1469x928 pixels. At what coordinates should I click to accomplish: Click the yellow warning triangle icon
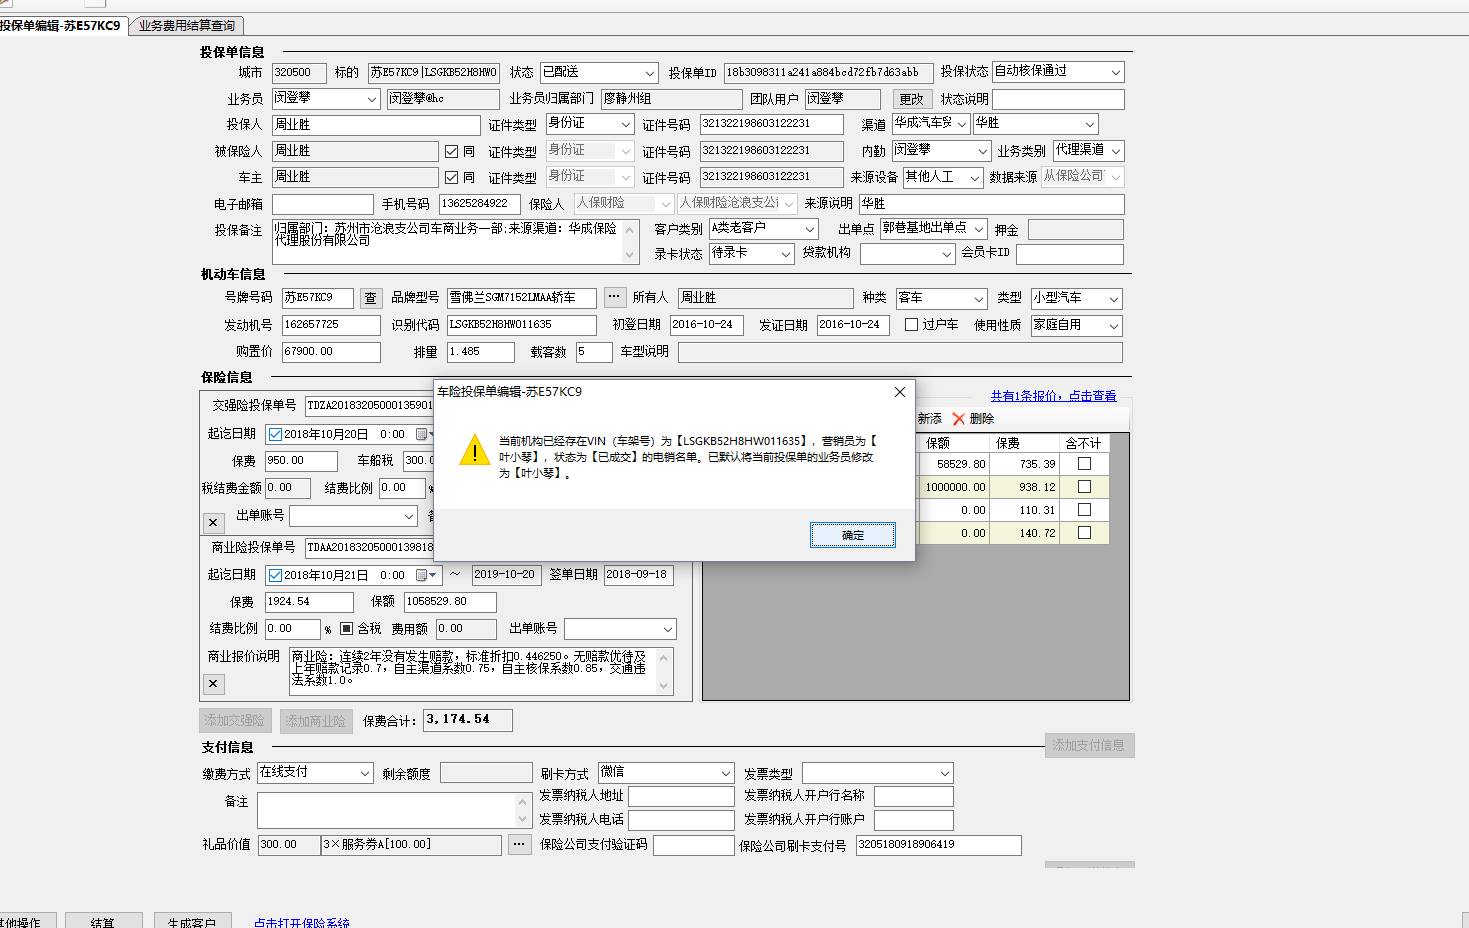click(x=474, y=451)
